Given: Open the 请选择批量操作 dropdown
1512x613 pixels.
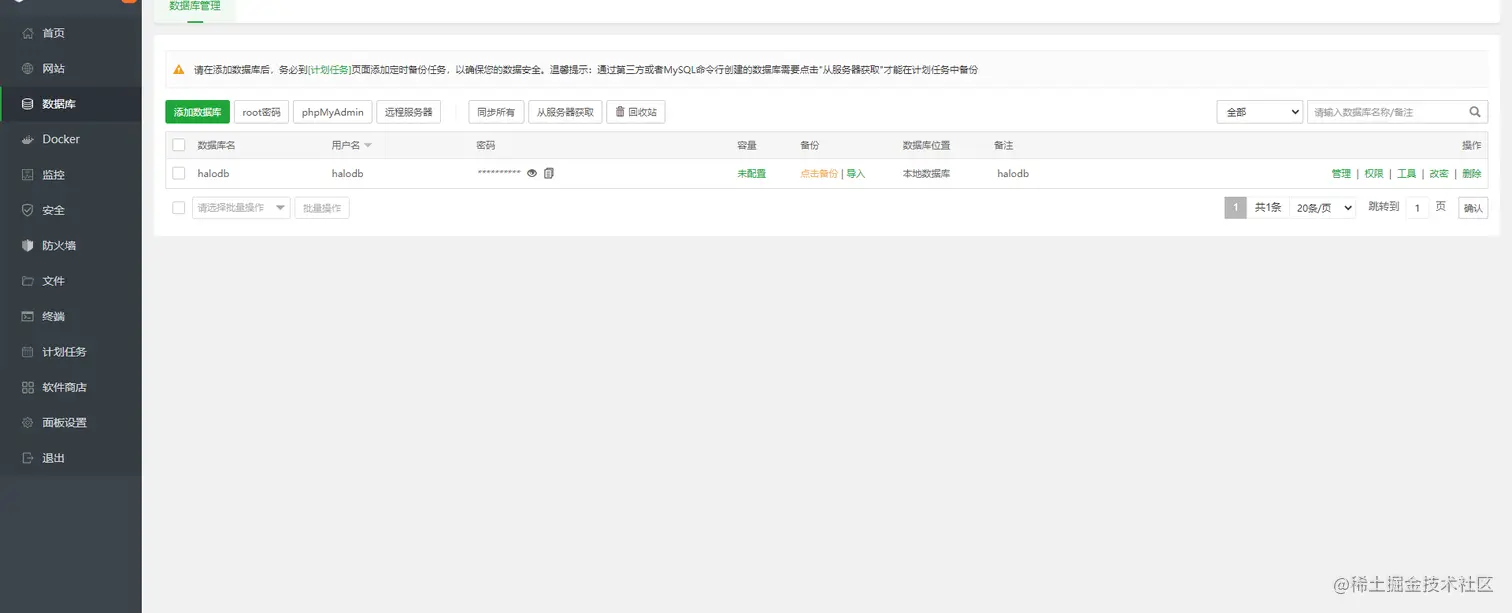Looking at the screenshot, I should (x=241, y=208).
